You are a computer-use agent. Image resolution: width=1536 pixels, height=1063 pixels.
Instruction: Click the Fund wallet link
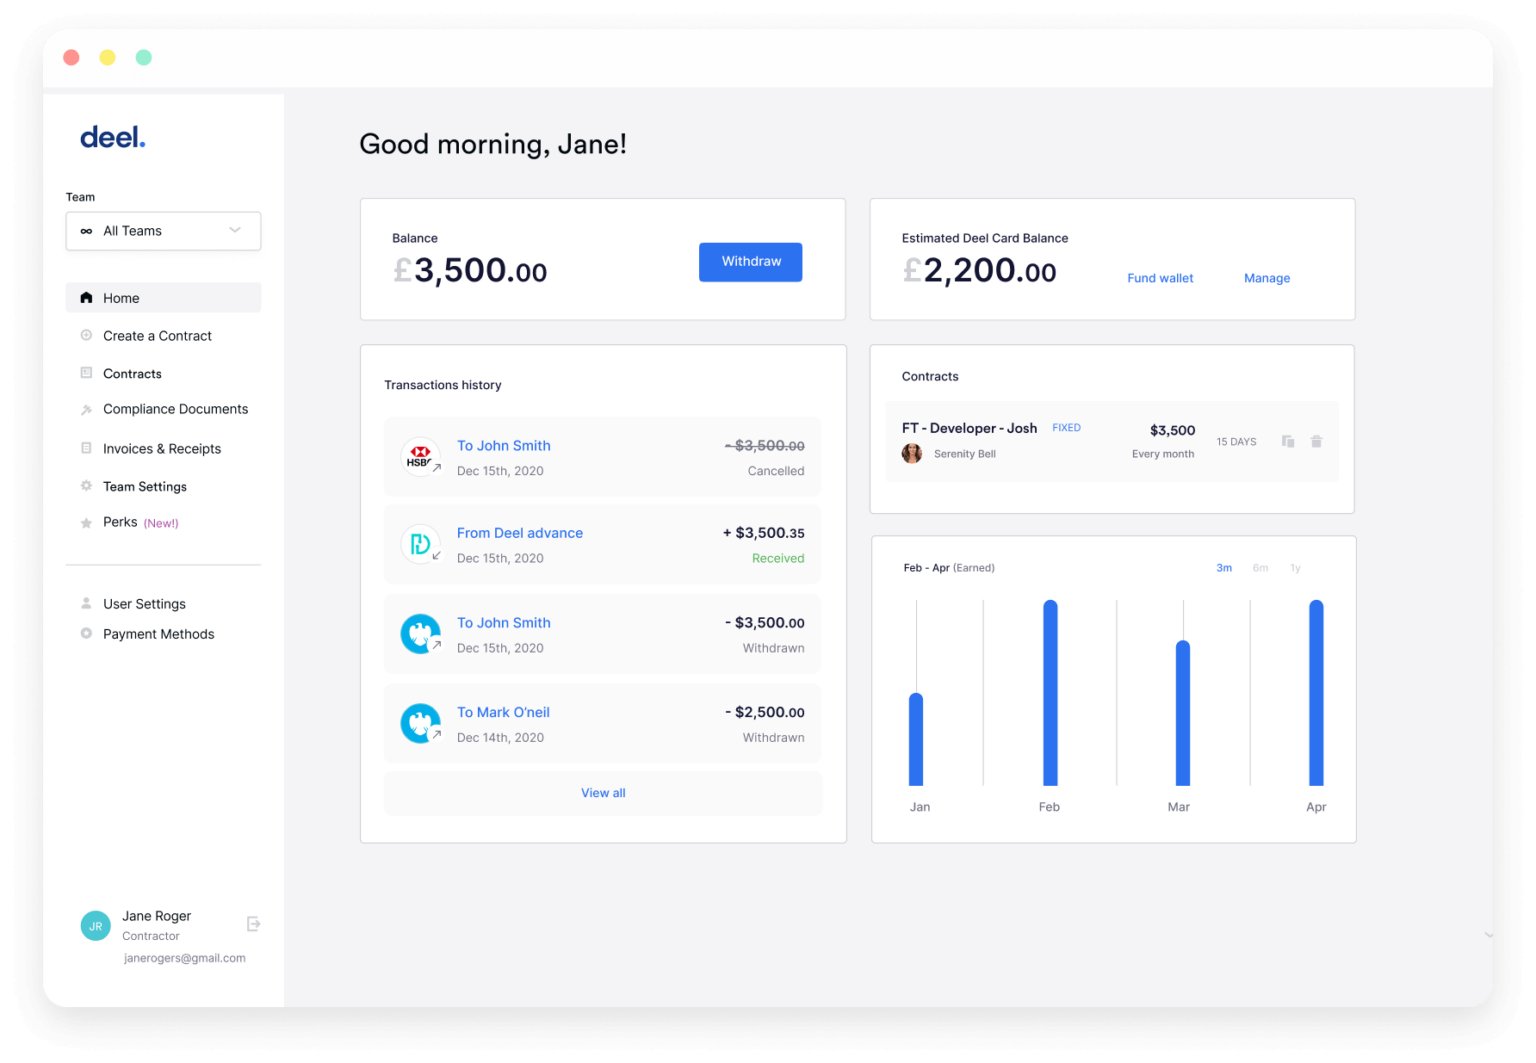1159,278
